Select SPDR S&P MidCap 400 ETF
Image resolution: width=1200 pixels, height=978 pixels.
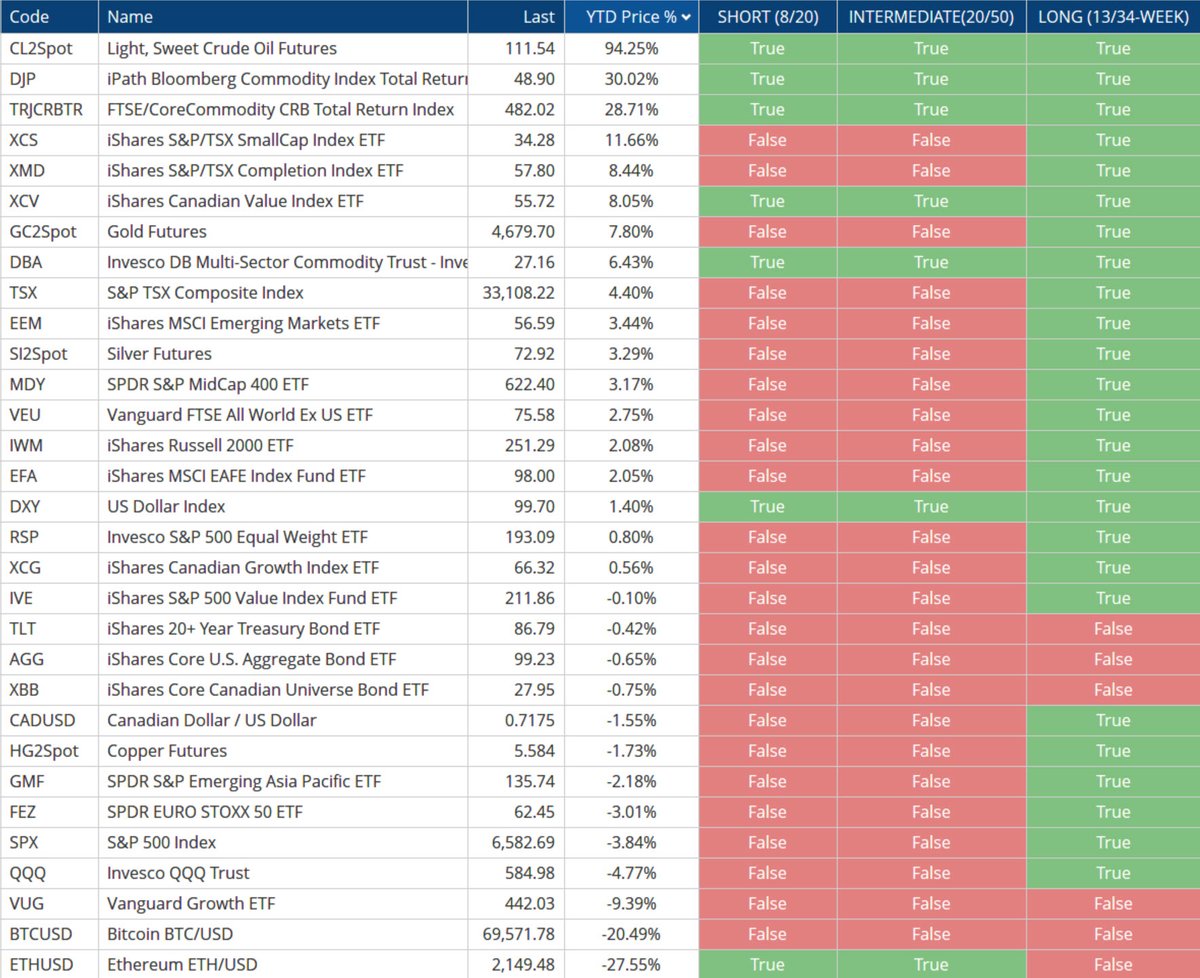point(283,384)
